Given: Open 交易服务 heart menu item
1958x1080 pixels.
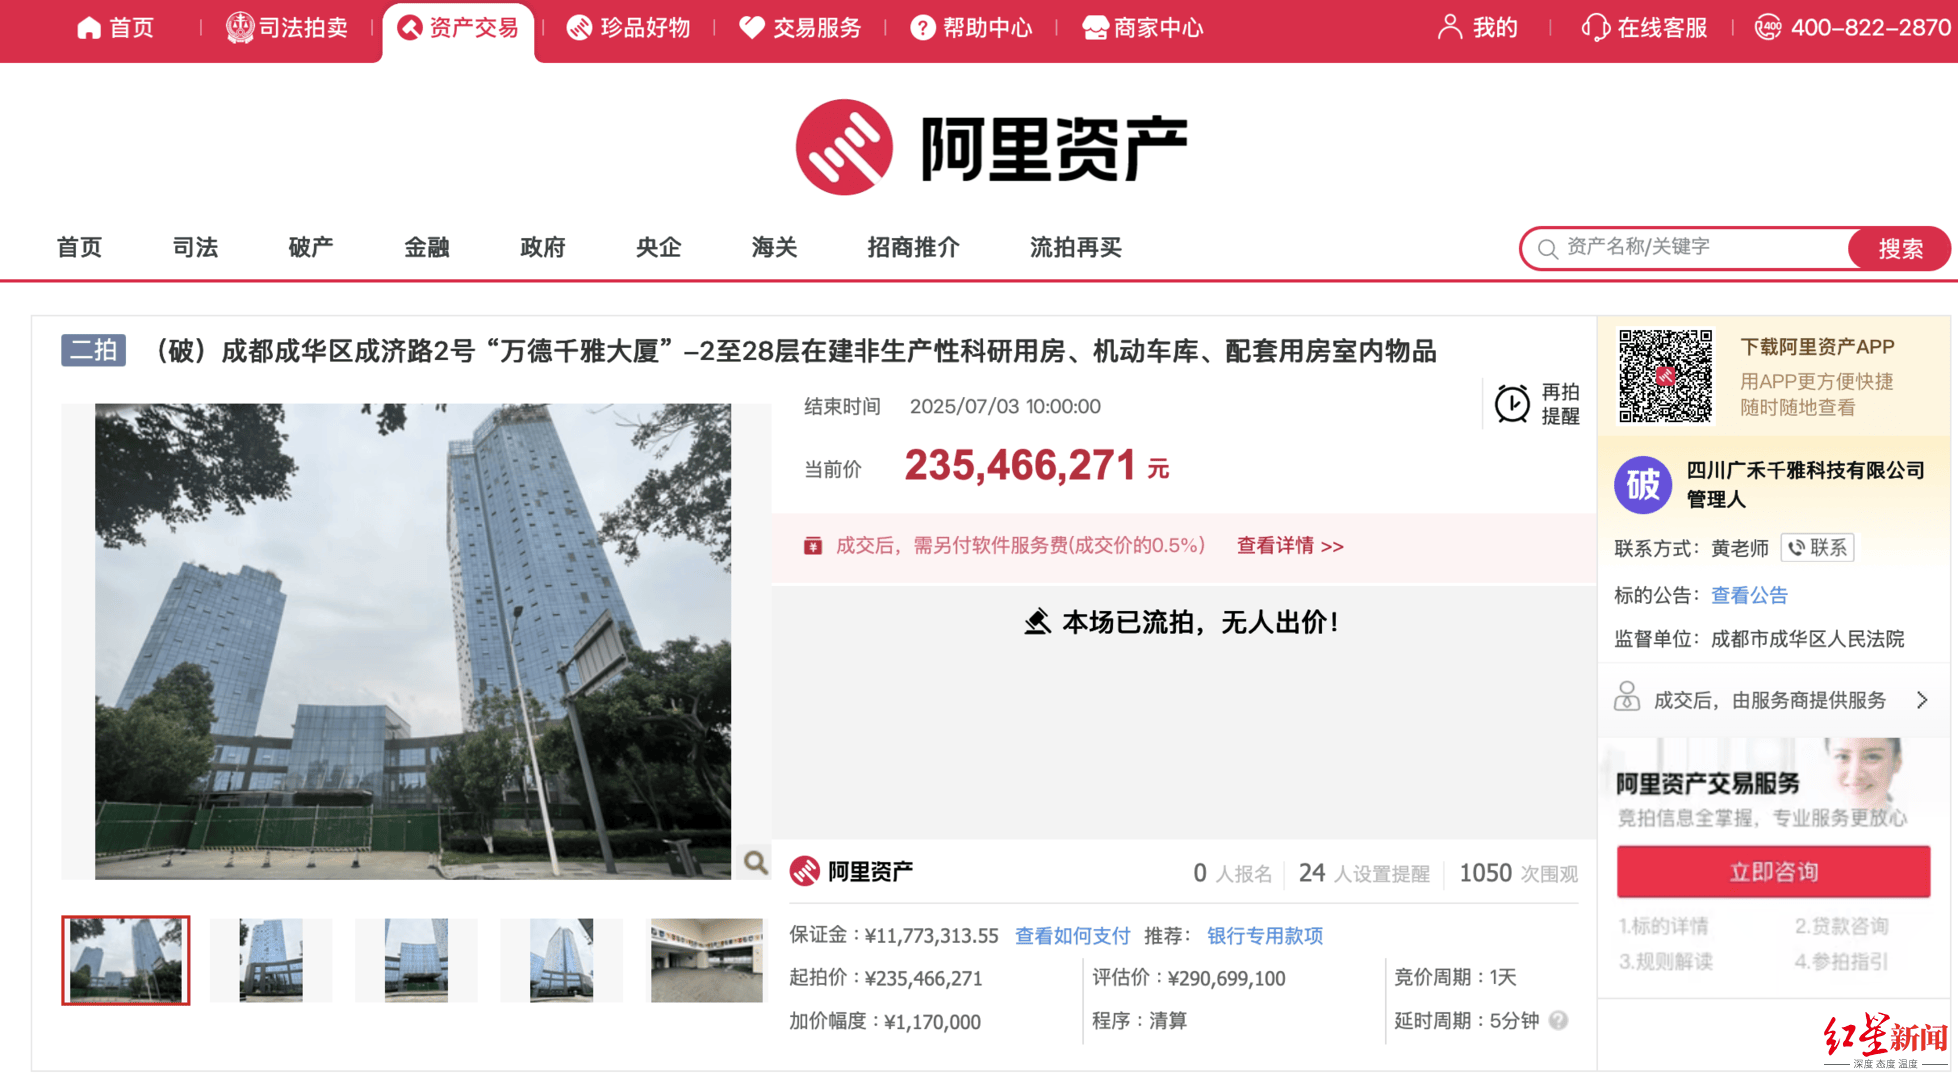Looking at the screenshot, I should [800, 28].
